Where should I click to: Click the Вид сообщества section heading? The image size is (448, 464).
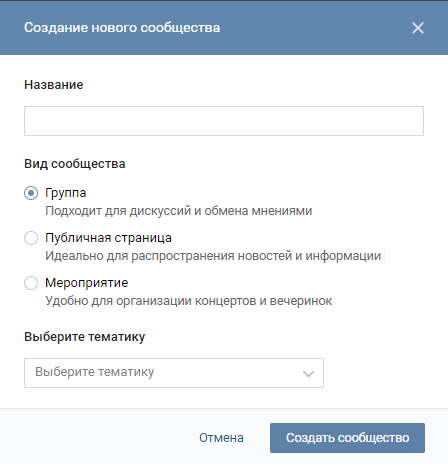pyautogui.click(x=75, y=164)
